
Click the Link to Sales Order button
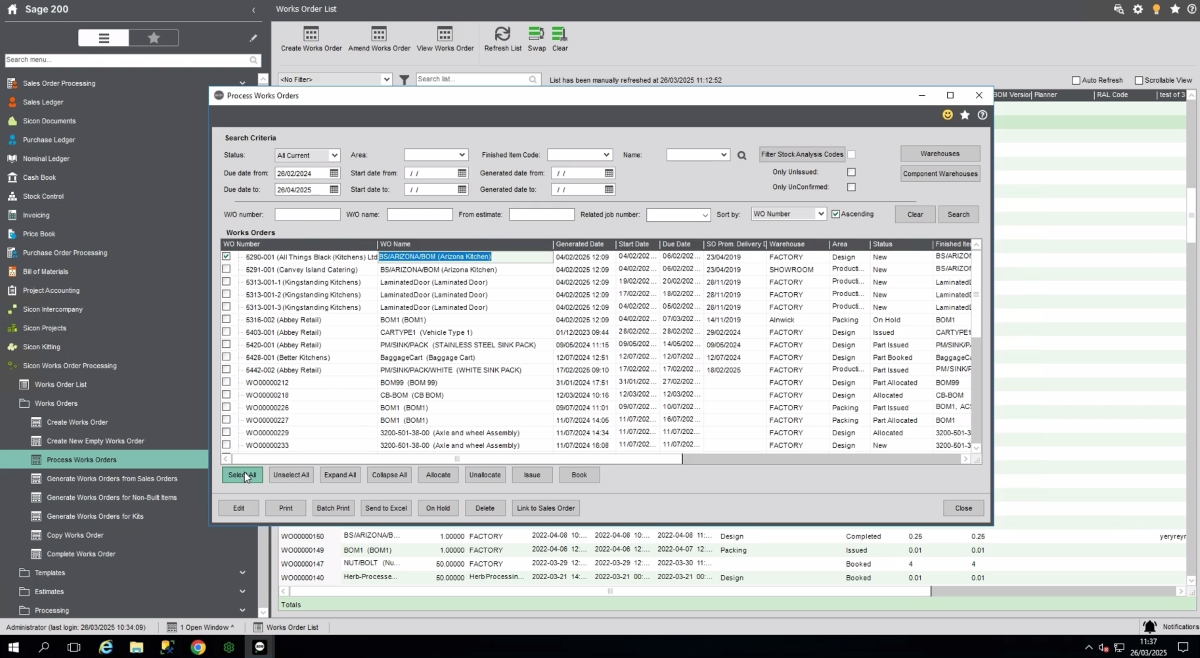click(x=546, y=508)
